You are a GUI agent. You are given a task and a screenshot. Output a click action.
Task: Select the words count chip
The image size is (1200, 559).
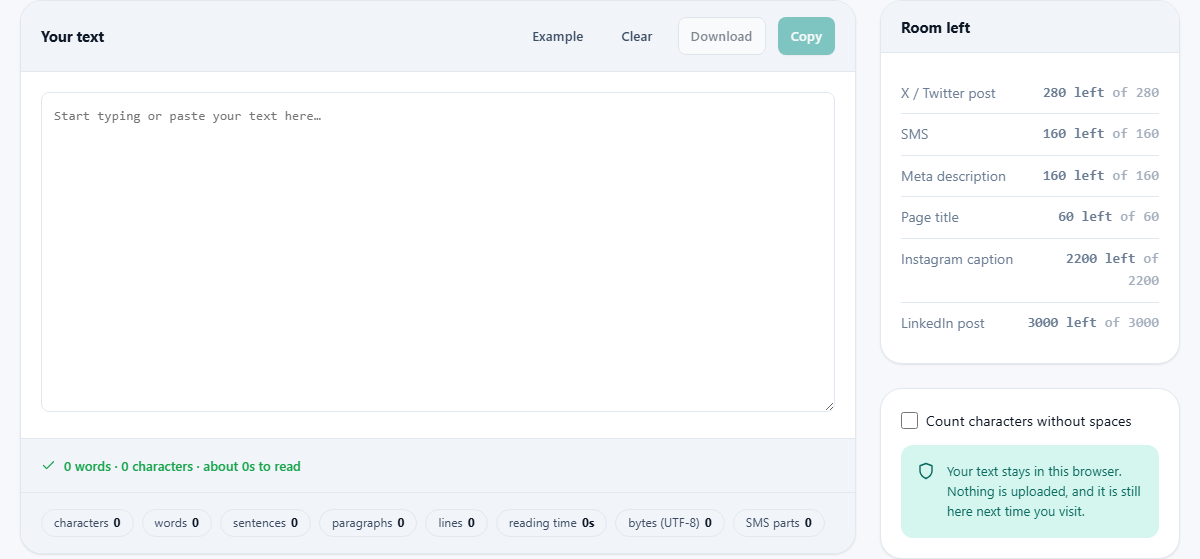pyautogui.click(x=177, y=523)
